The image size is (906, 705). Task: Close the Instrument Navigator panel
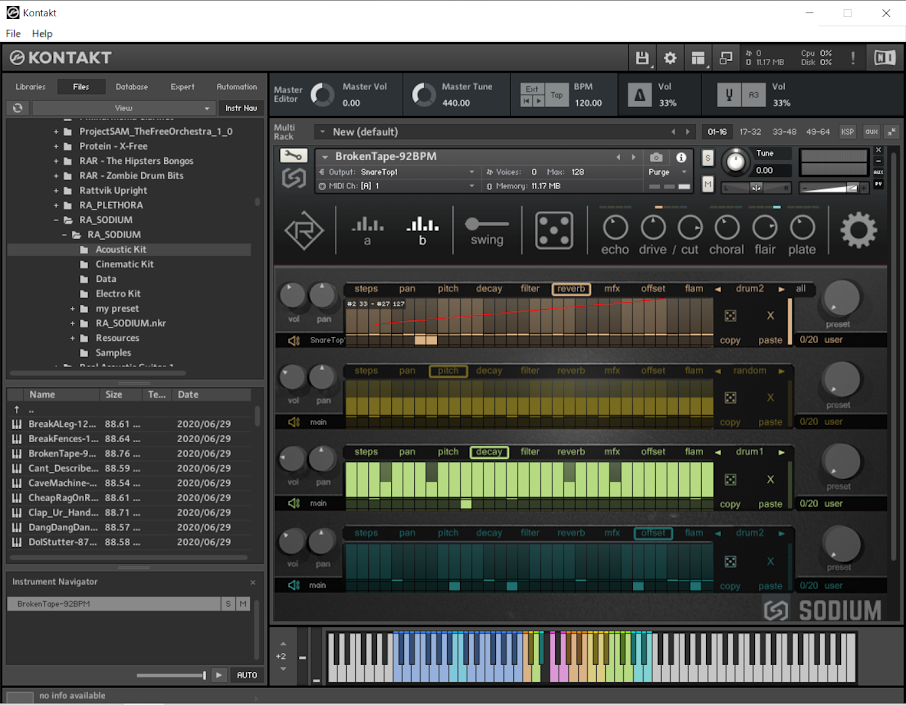point(253,582)
